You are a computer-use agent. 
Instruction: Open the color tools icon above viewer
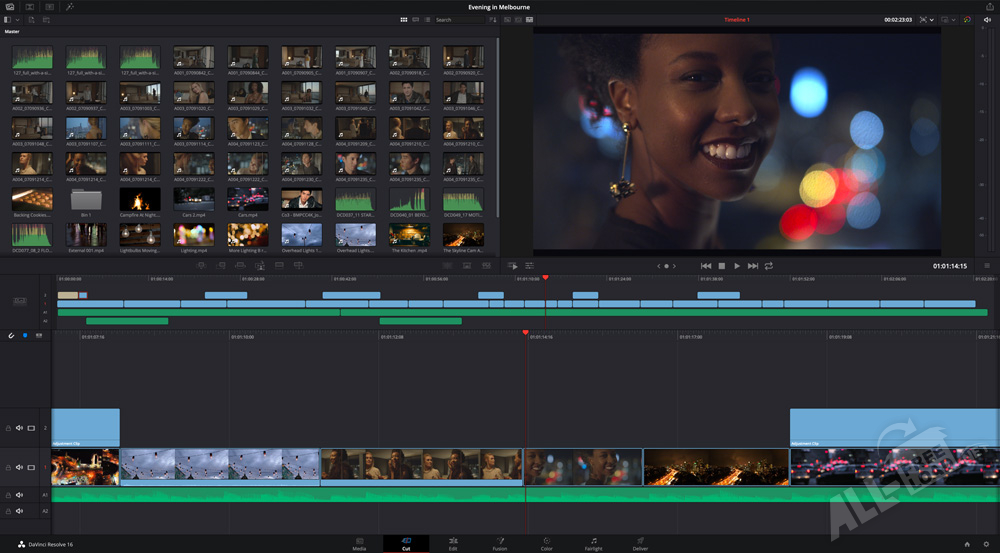point(967,19)
